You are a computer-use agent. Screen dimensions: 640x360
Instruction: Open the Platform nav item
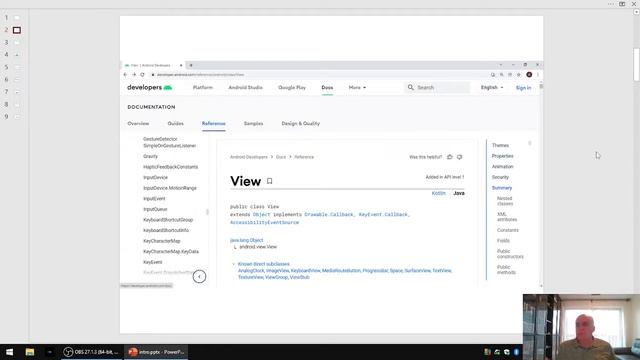point(203,87)
